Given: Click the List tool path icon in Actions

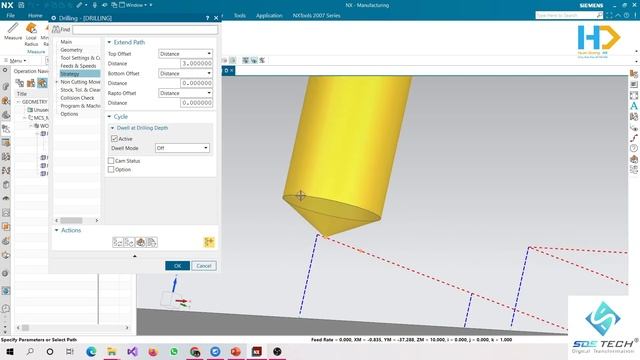Looking at the screenshot, I should tap(152, 242).
